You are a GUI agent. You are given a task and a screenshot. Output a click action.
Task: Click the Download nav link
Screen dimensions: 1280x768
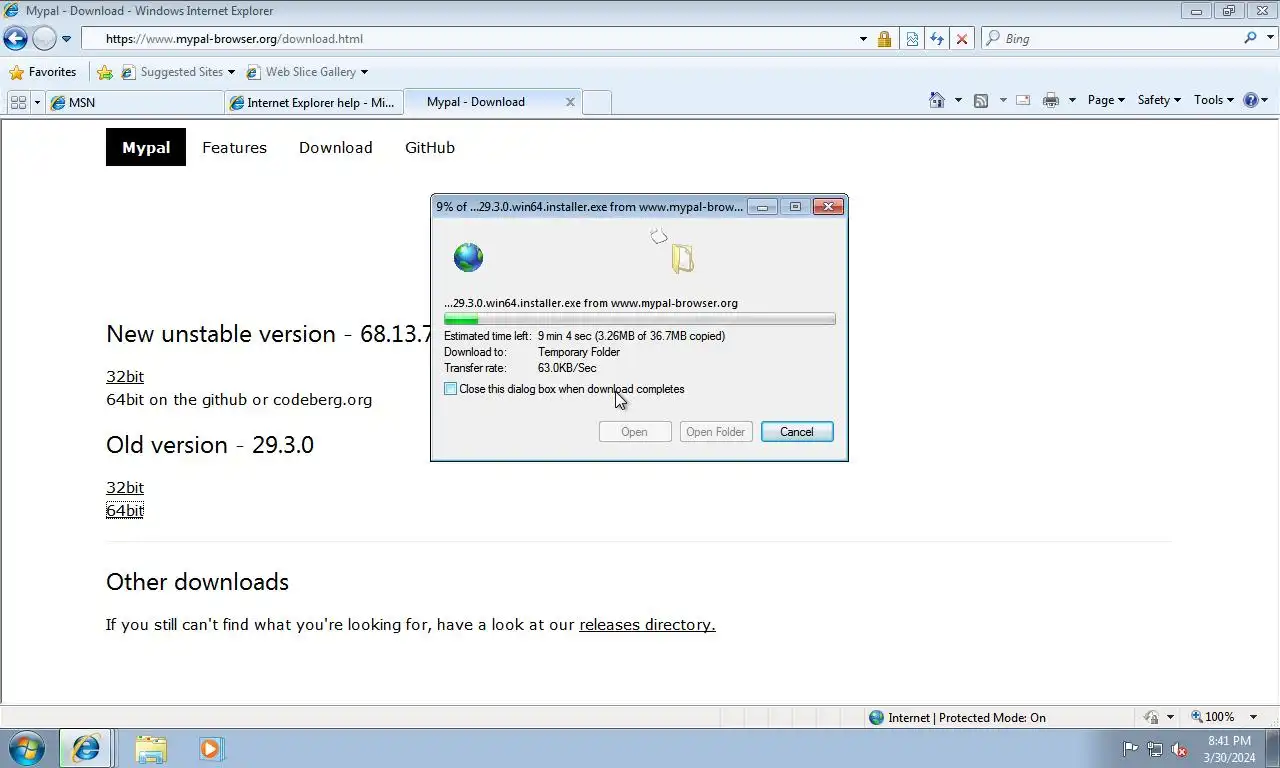335,147
